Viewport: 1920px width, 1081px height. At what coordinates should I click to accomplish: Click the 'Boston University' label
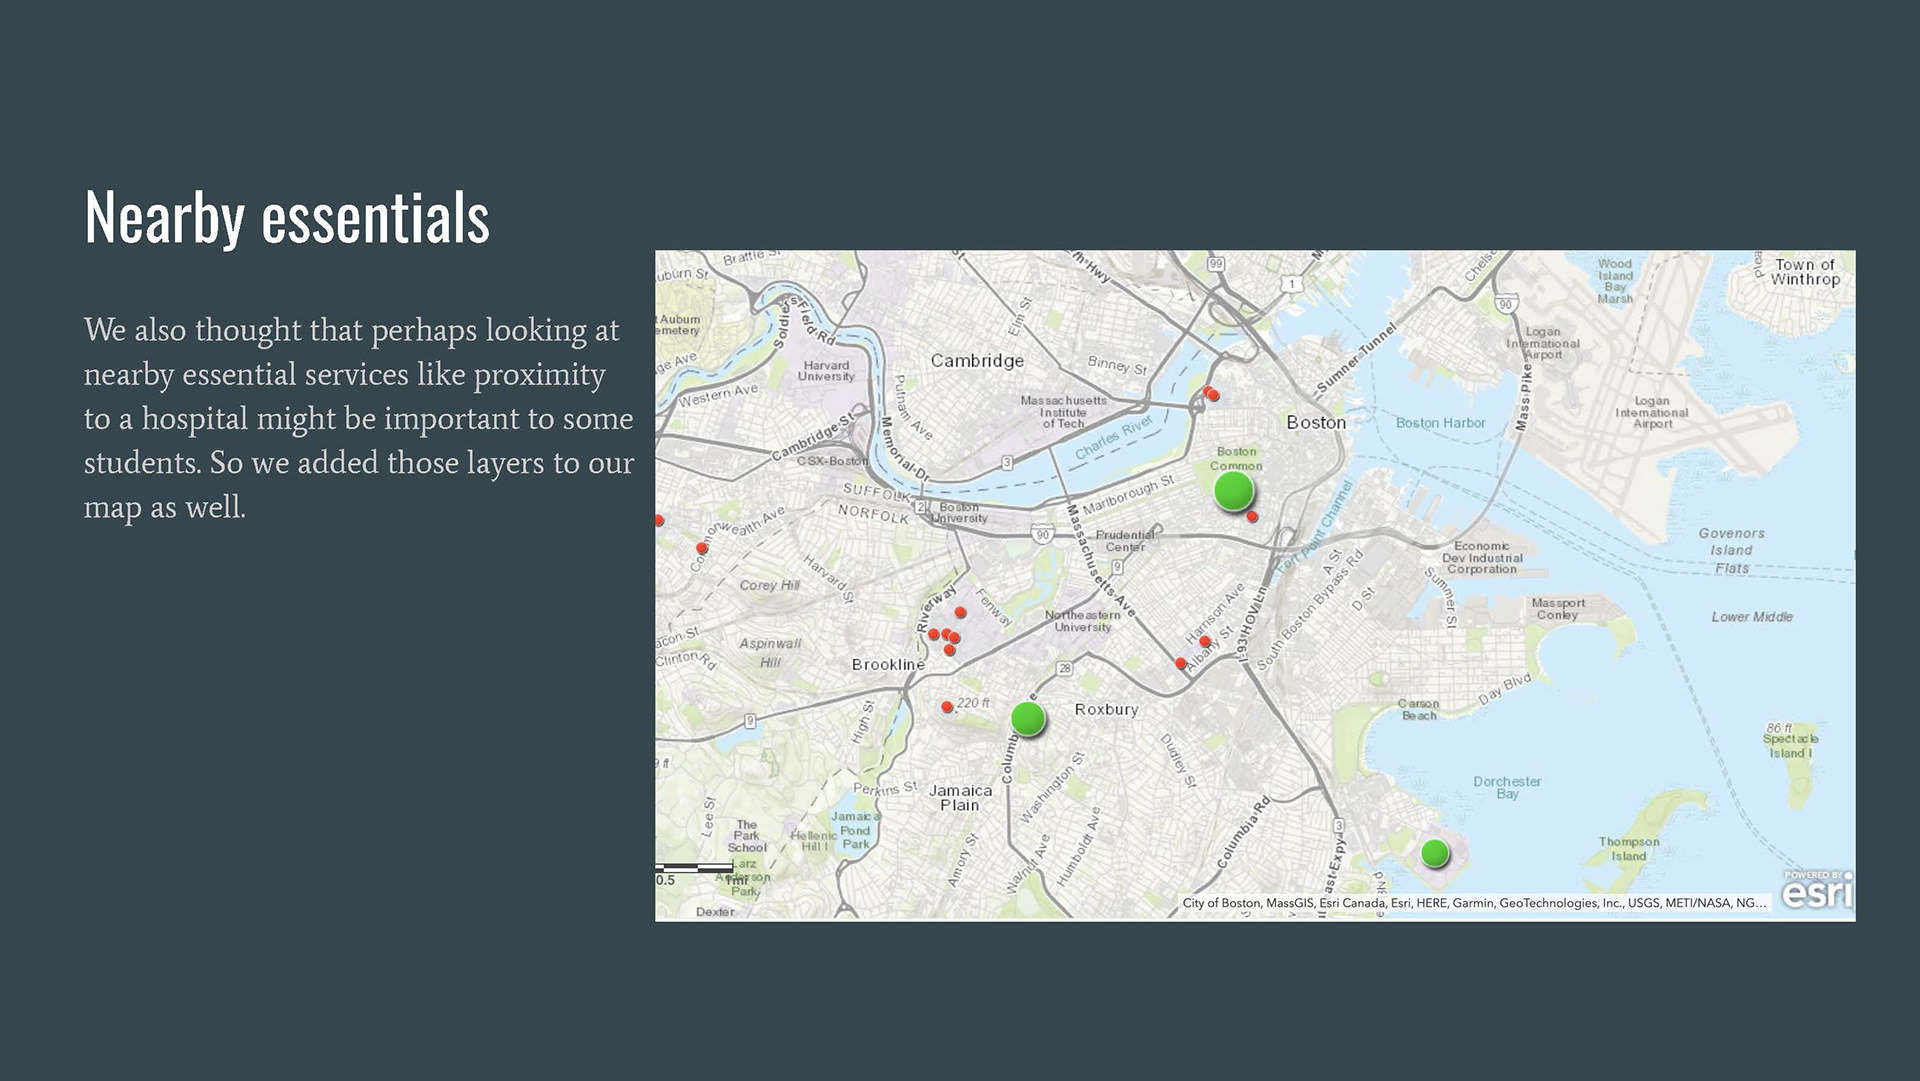pyautogui.click(x=960, y=513)
